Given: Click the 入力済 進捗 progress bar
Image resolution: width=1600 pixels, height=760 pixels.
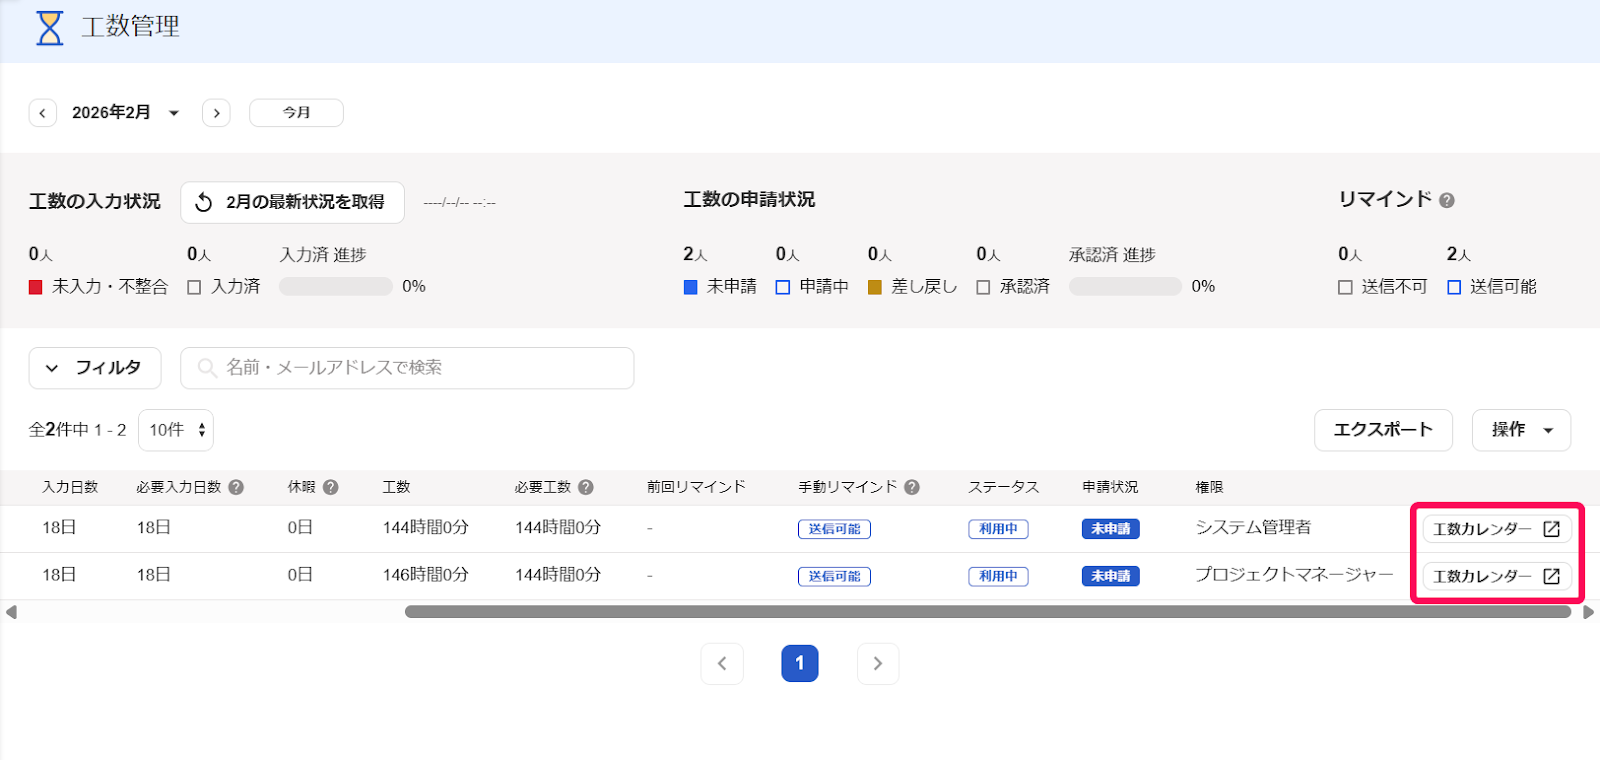Looking at the screenshot, I should [335, 286].
